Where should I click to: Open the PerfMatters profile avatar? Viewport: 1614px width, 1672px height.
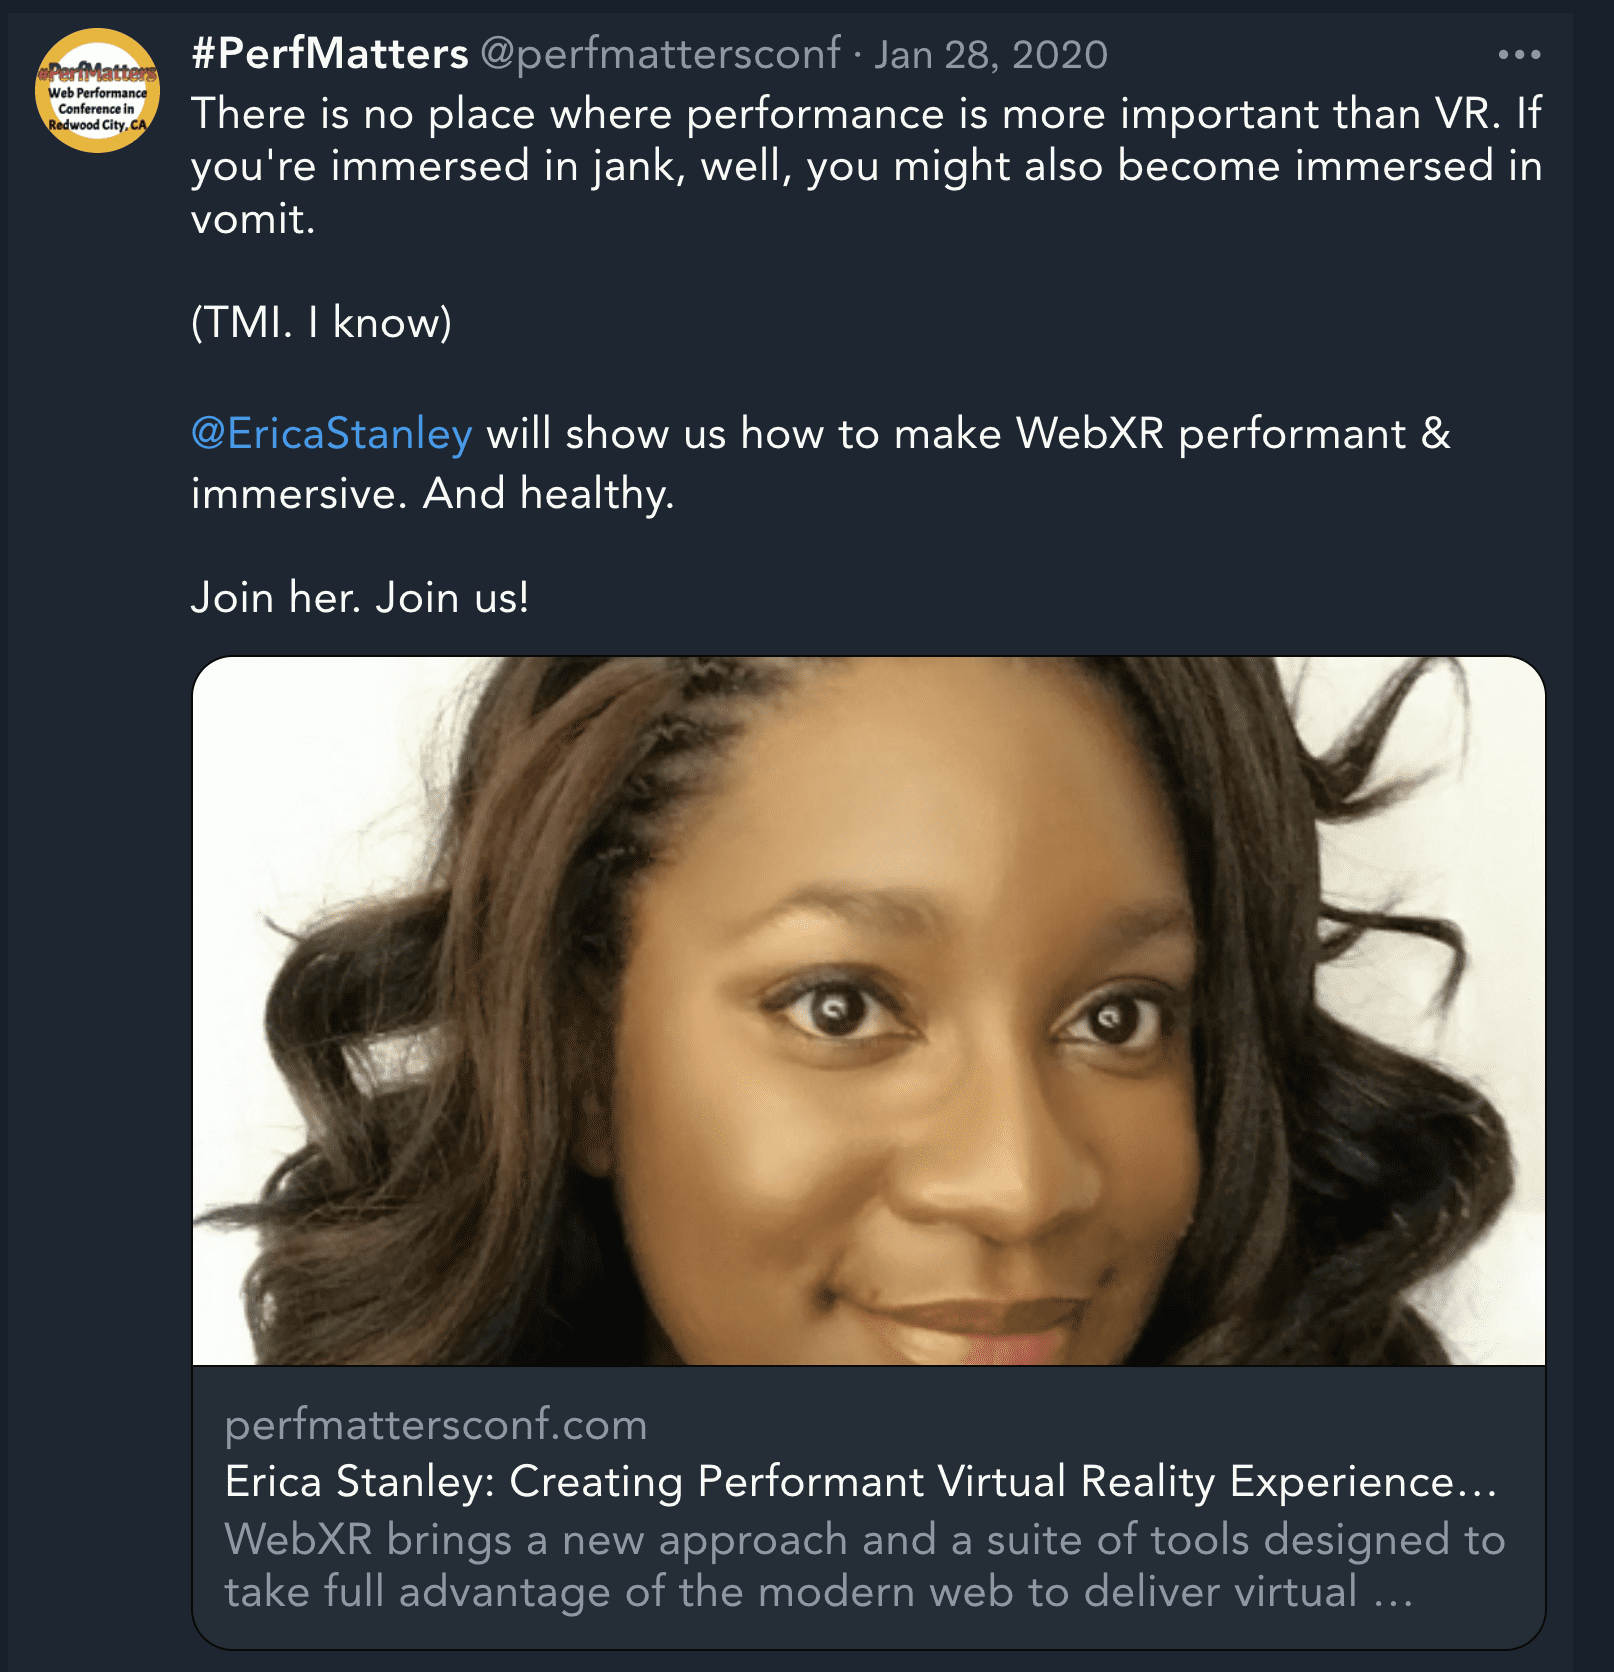pyautogui.click(x=97, y=91)
